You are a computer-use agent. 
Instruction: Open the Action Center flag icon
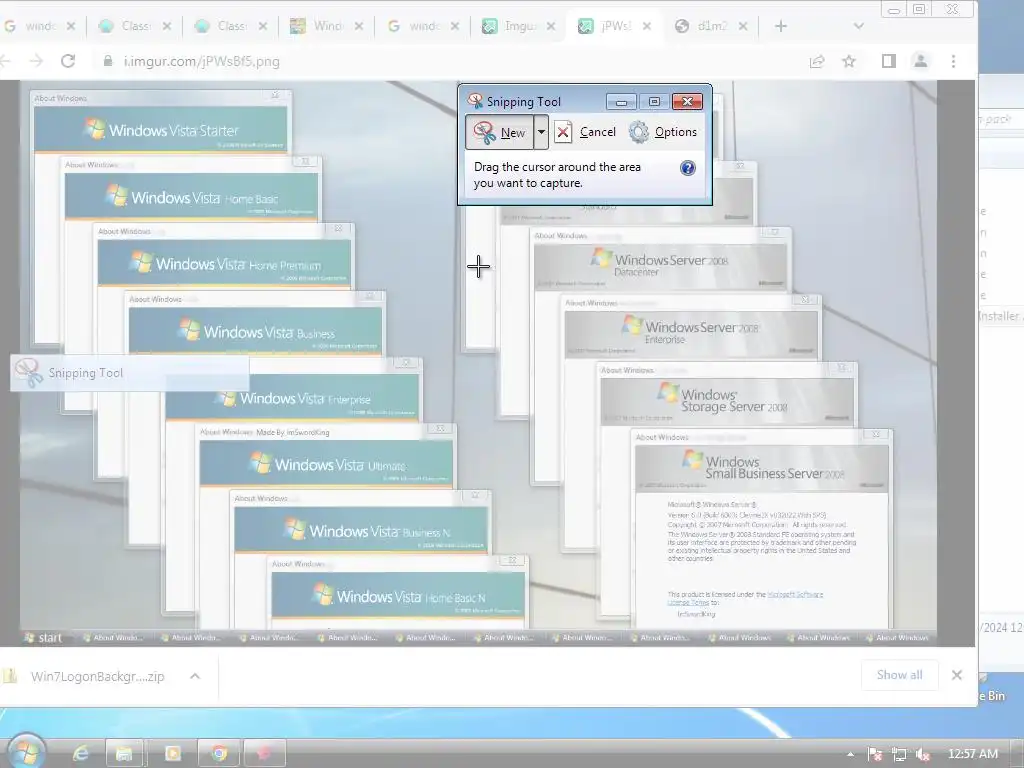pos(875,754)
